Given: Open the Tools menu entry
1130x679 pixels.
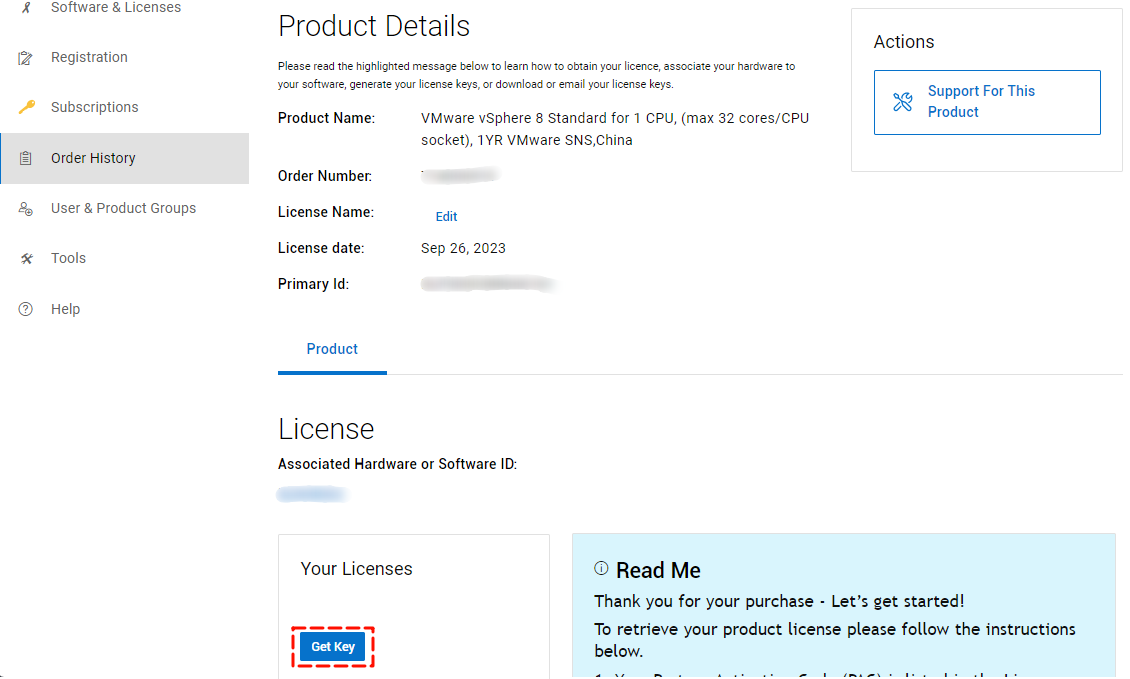Looking at the screenshot, I should [x=68, y=258].
